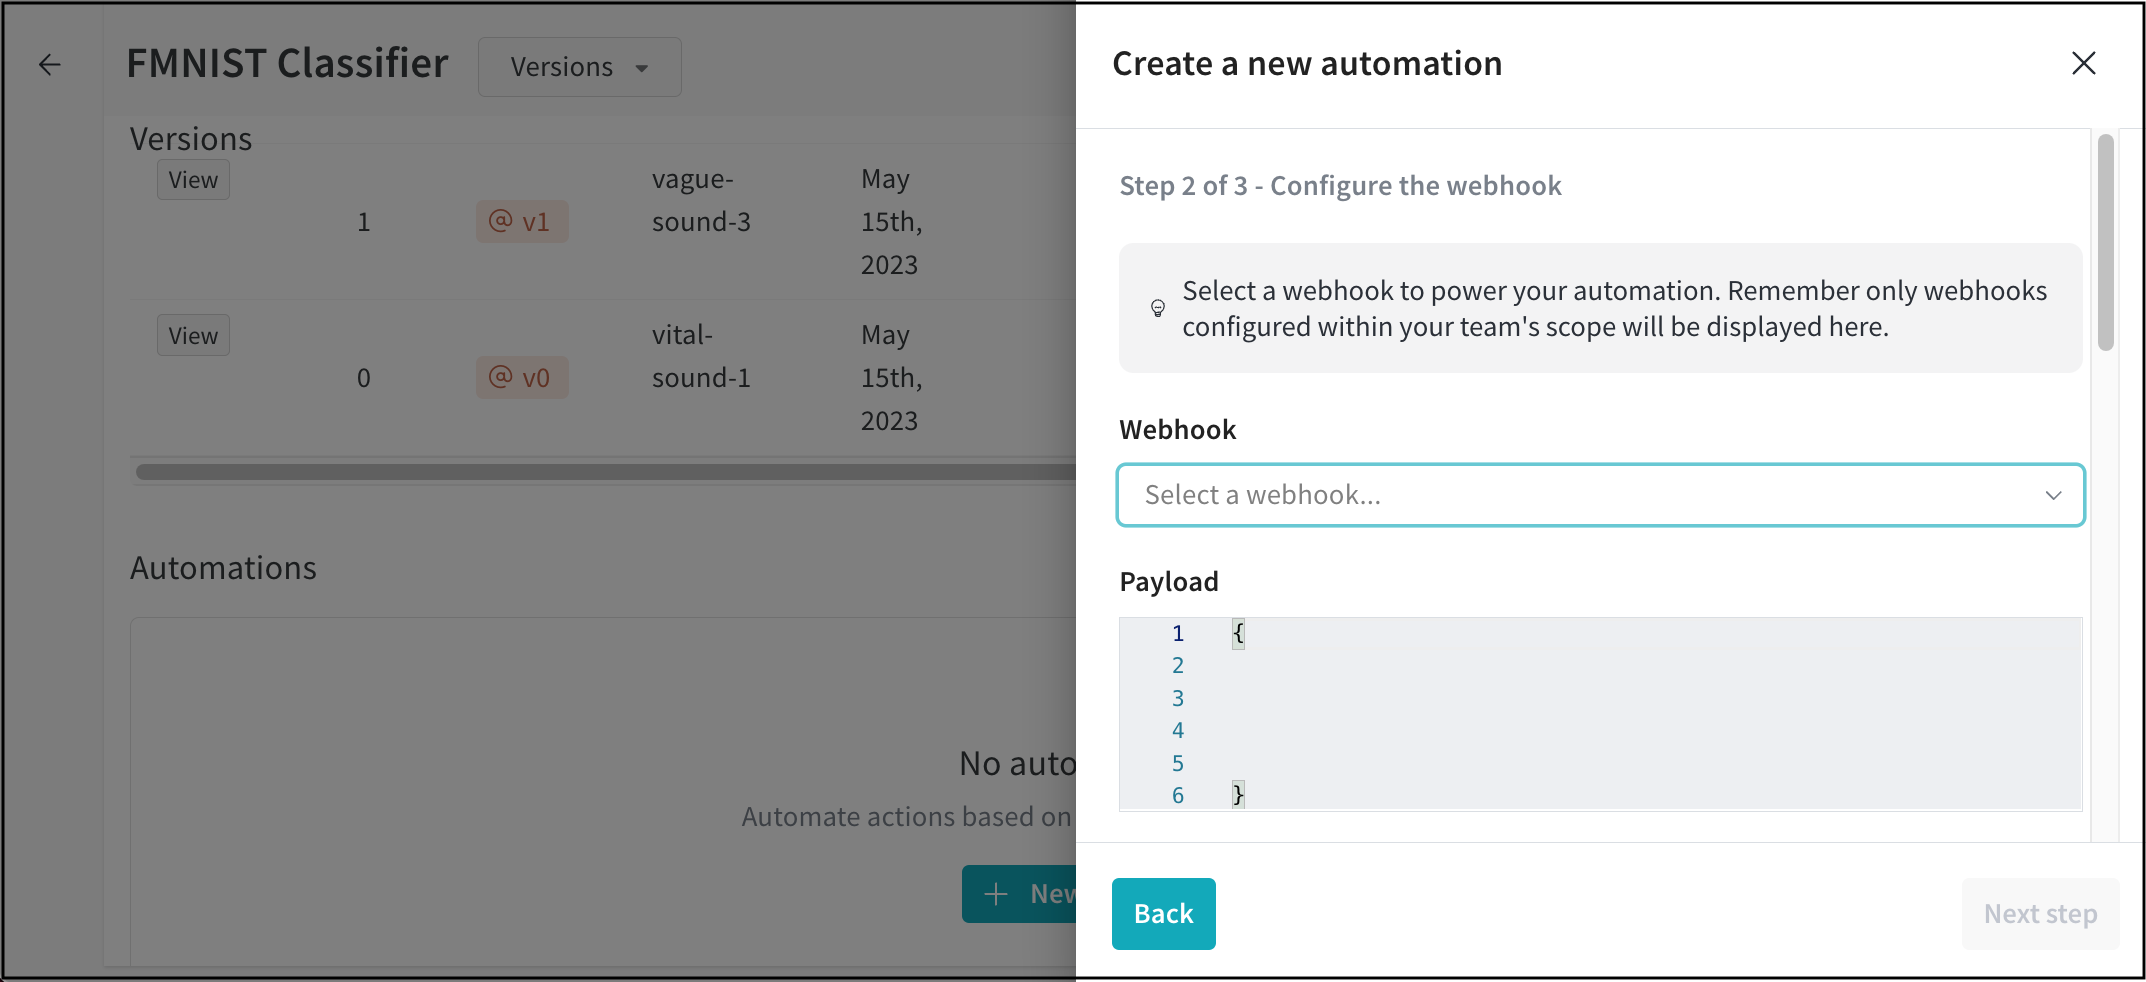Click line number 6 in payload editor
This screenshot has width=2146, height=982.
tap(1177, 795)
